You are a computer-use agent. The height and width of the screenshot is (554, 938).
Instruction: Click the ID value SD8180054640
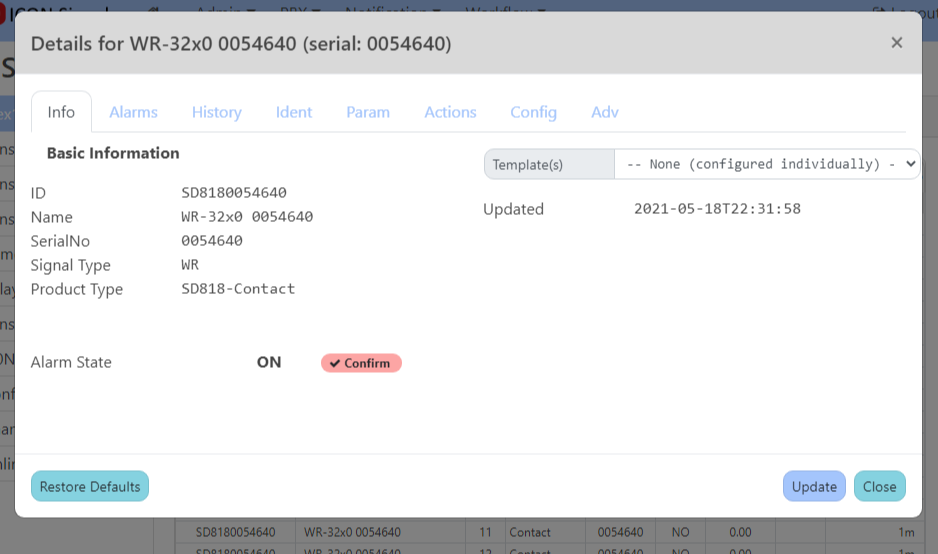[234, 193]
